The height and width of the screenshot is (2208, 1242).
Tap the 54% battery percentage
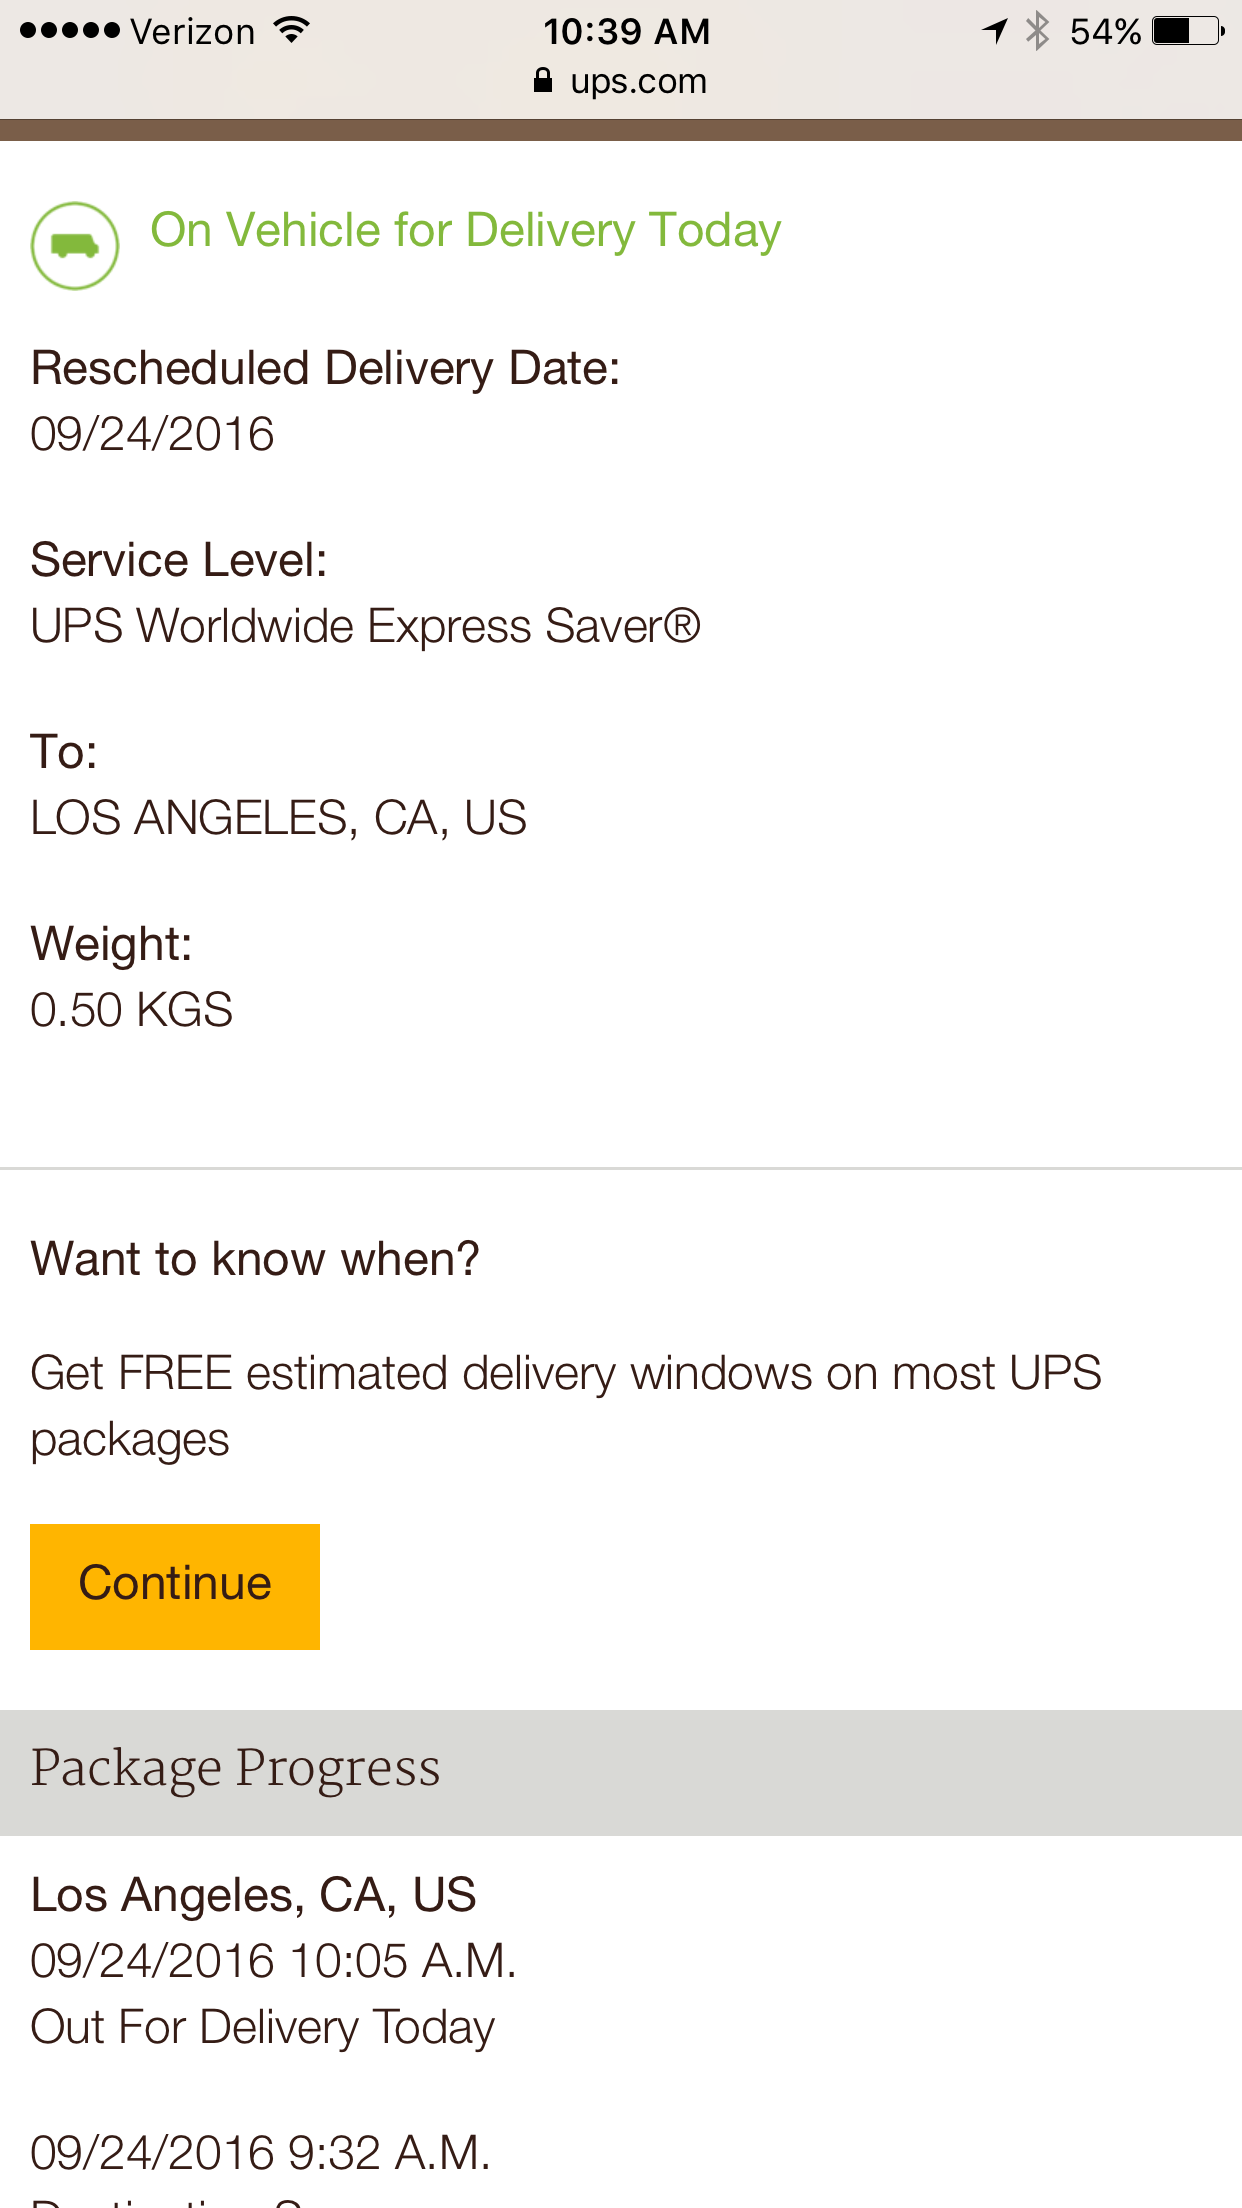pos(1105,31)
